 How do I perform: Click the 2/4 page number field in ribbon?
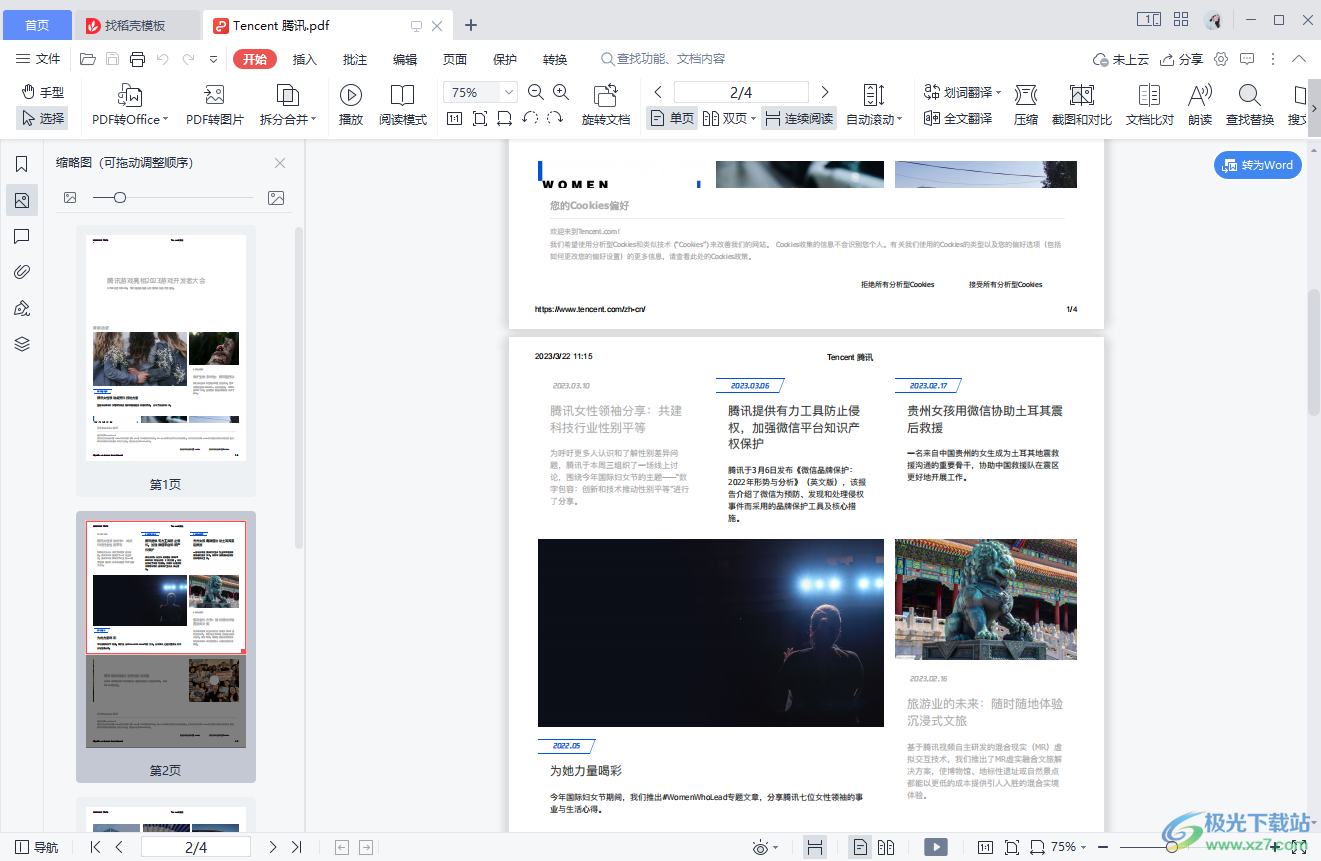pos(741,92)
